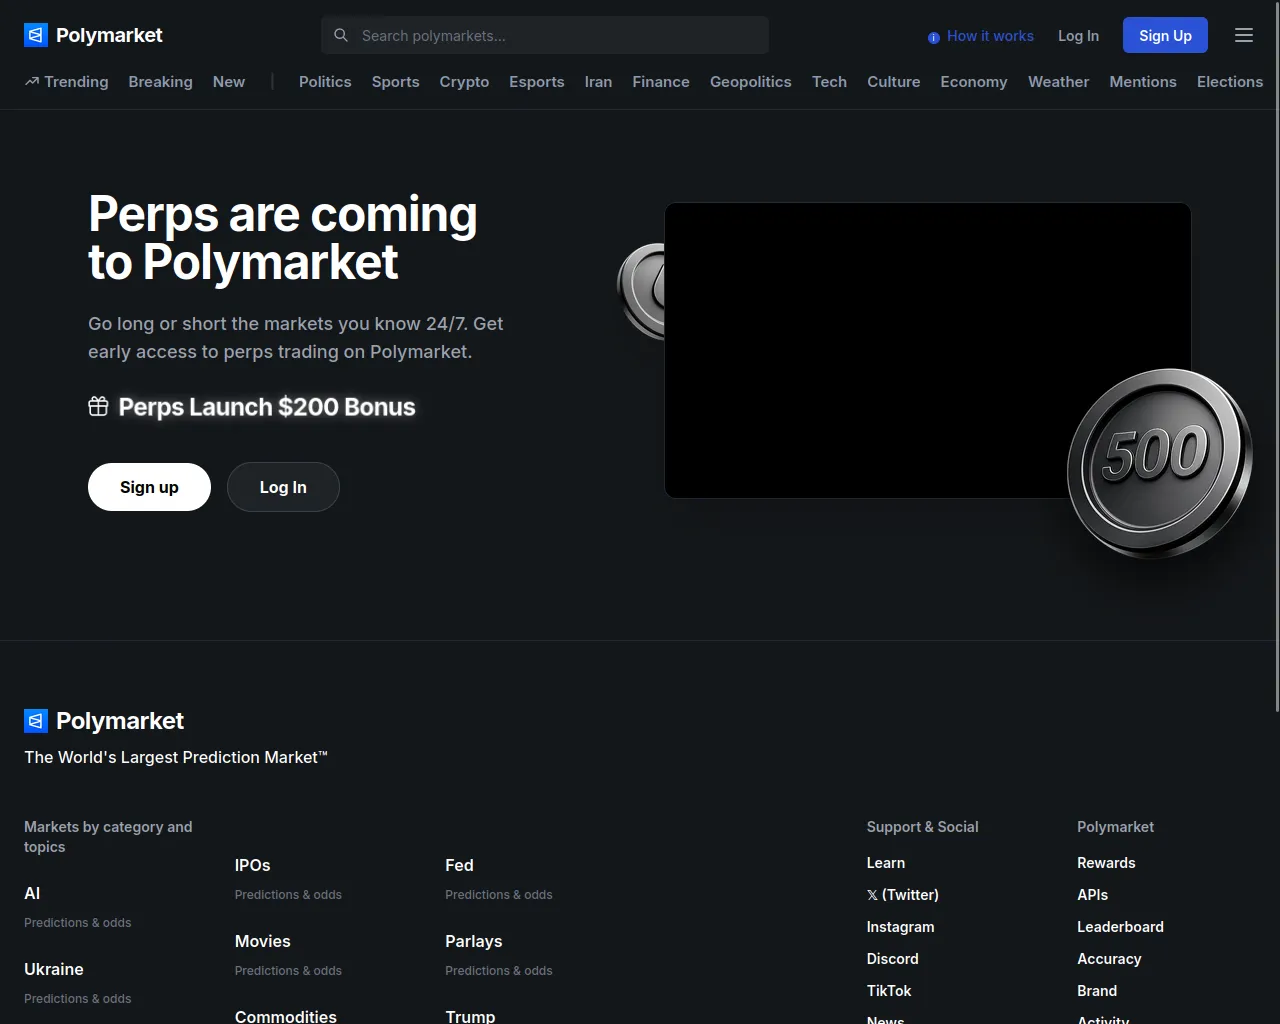
Task: Click the blue Sign Up button
Action: (x=1165, y=35)
